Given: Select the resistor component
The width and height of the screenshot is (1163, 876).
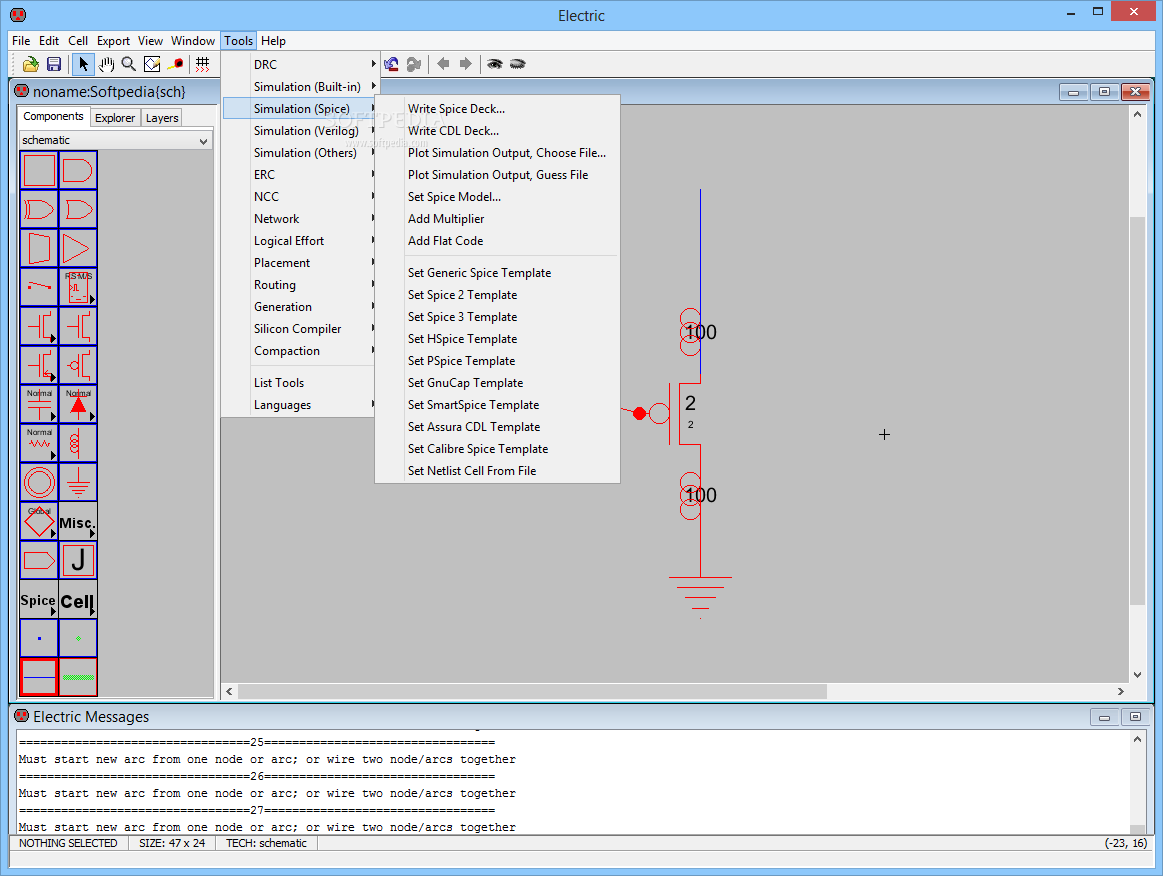Looking at the screenshot, I should 39,443.
